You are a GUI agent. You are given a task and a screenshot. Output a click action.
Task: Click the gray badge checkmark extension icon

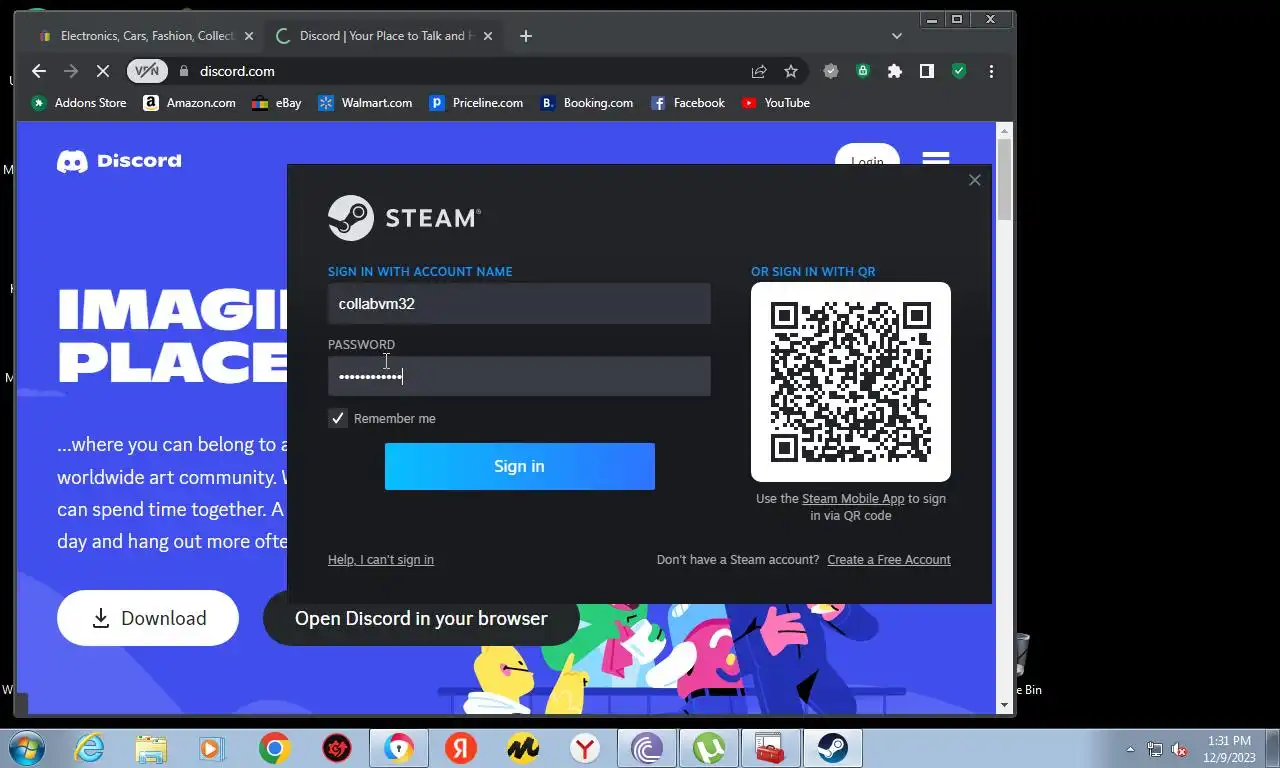[830, 71]
